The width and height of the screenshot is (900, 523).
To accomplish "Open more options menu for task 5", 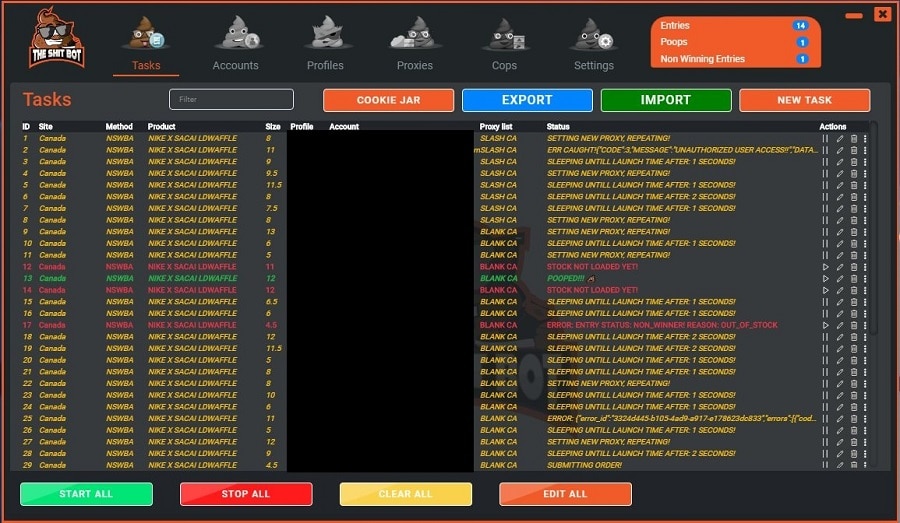I will tap(865, 185).
